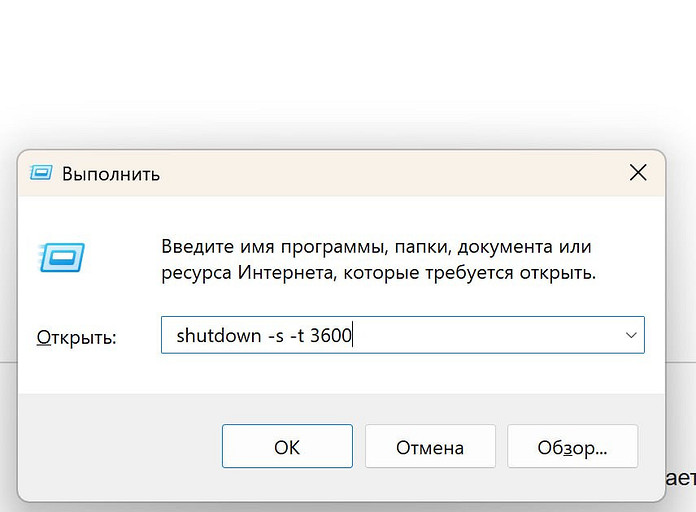The image size is (696, 512).
Task: Open the Обзор... file browser
Action: click(x=573, y=446)
